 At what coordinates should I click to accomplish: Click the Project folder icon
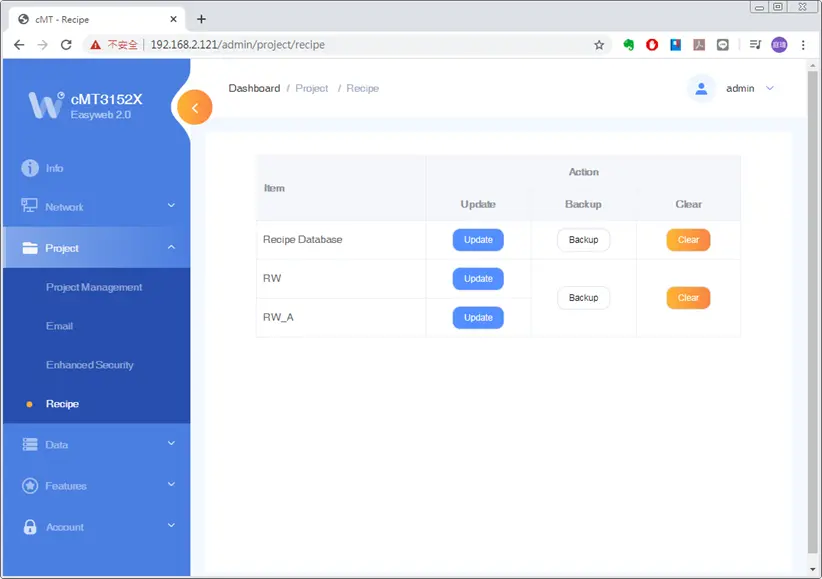coord(30,248)
